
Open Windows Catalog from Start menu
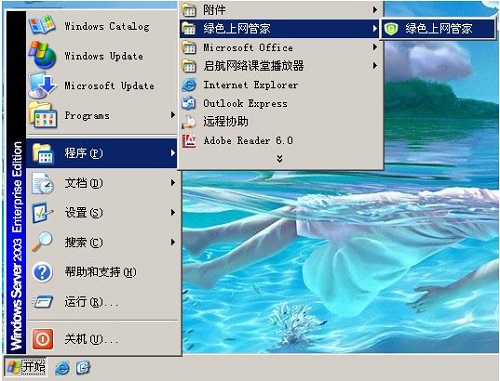[x=102, y=26]
